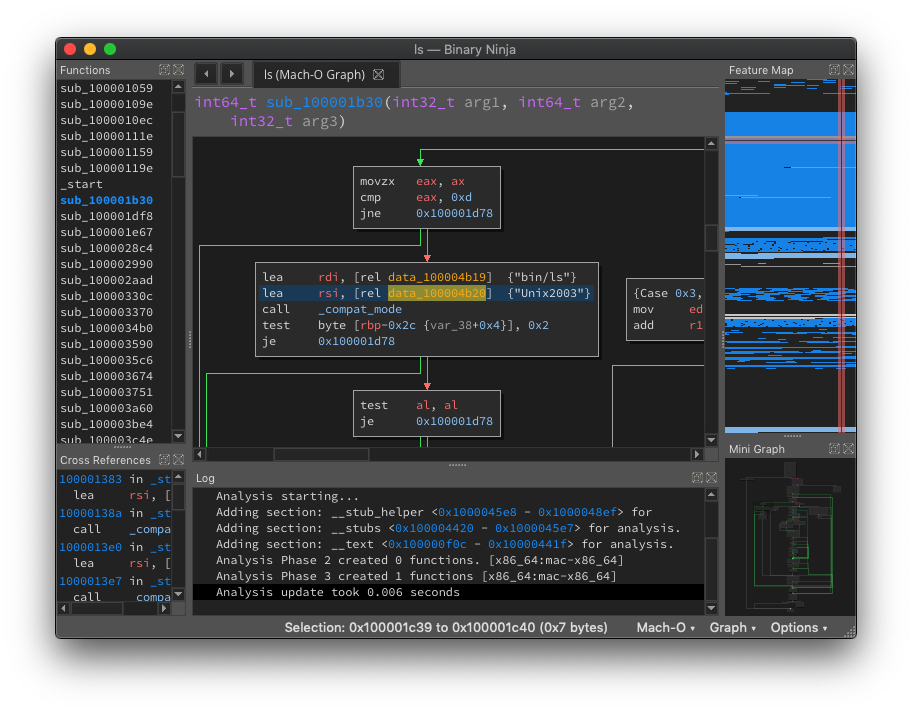
Task: Select _start in the Functions list
Action: [x=81, y=184]
